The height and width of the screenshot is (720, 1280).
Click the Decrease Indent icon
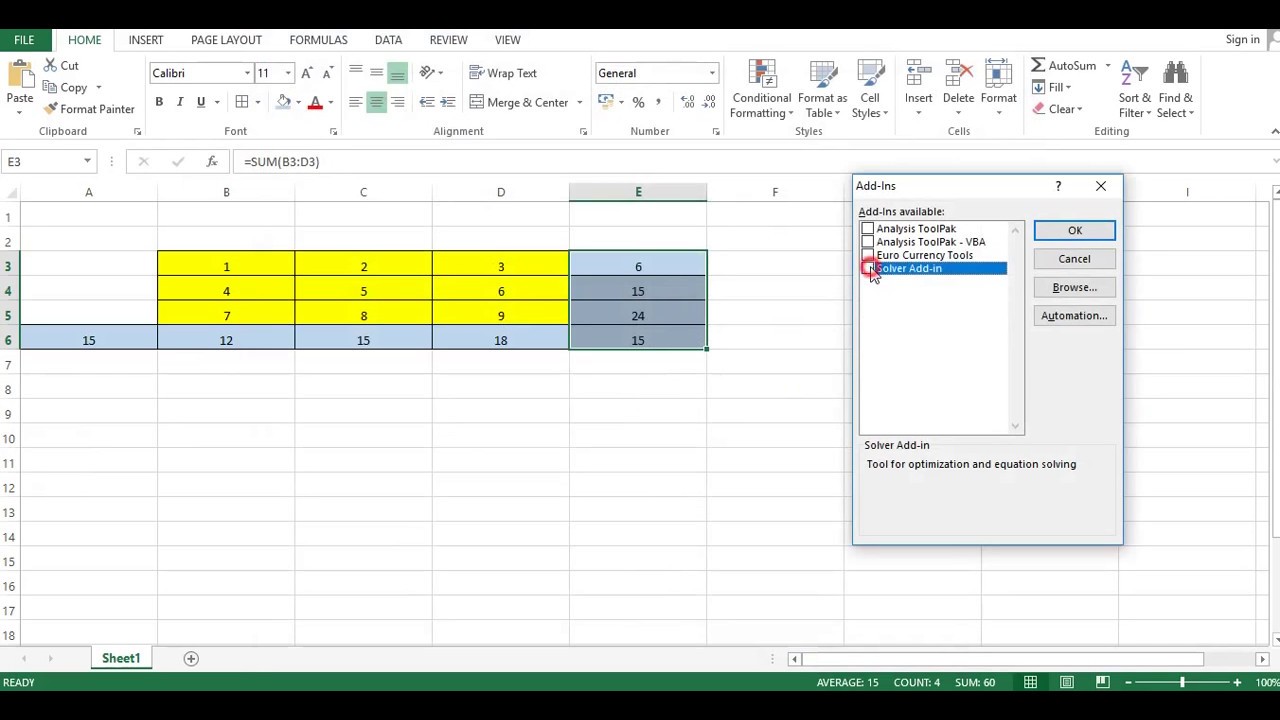pyautogui.click(x=427, y=102)
